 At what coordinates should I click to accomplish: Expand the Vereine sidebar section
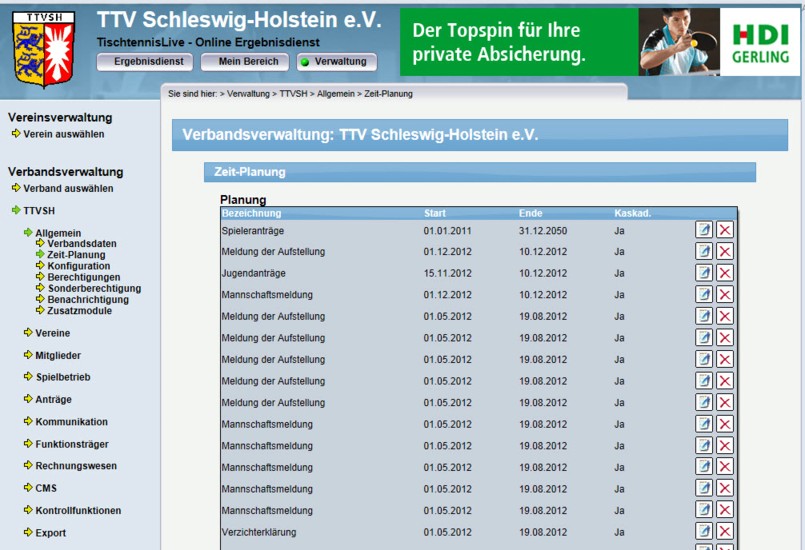(53, 333)
